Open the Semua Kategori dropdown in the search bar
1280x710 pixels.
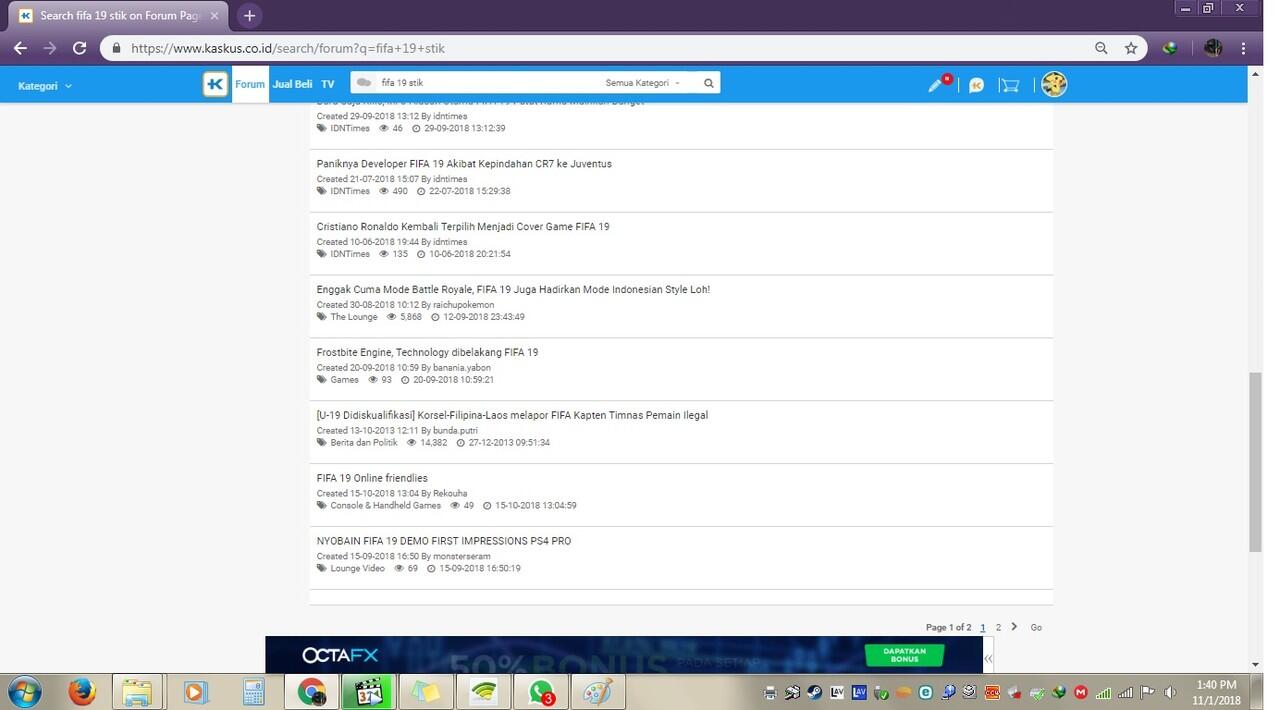642,83
